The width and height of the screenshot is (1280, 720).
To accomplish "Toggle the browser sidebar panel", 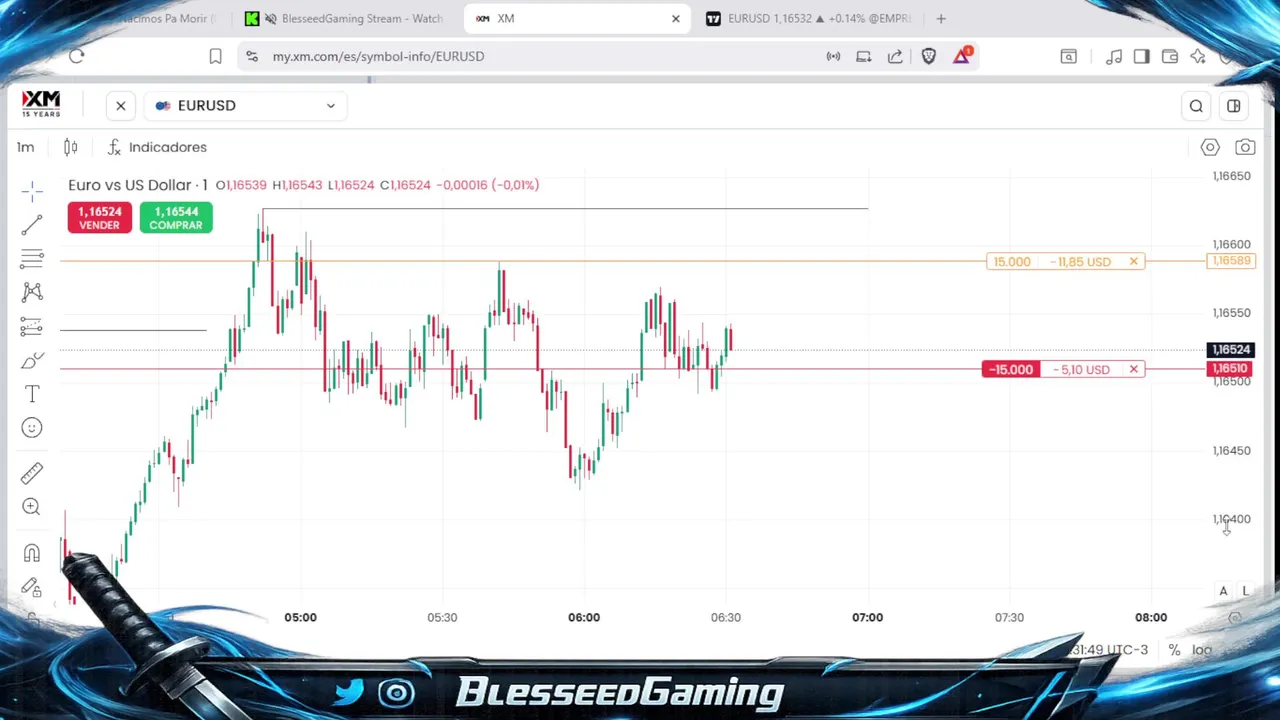I will click(x=1142, y=56).
